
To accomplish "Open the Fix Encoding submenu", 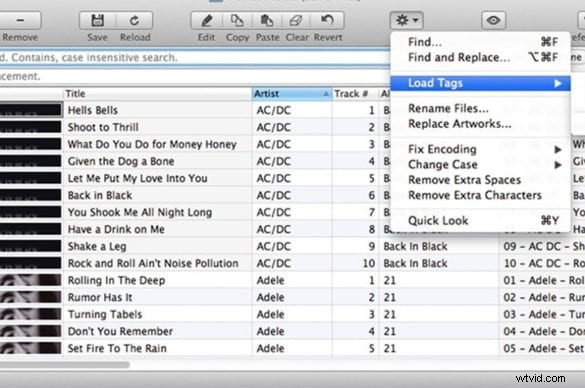I will click(x=480, y=149).
